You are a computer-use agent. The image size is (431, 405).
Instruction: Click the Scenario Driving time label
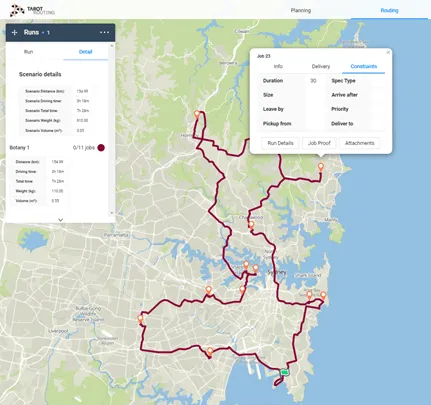[x=43, y=101]
